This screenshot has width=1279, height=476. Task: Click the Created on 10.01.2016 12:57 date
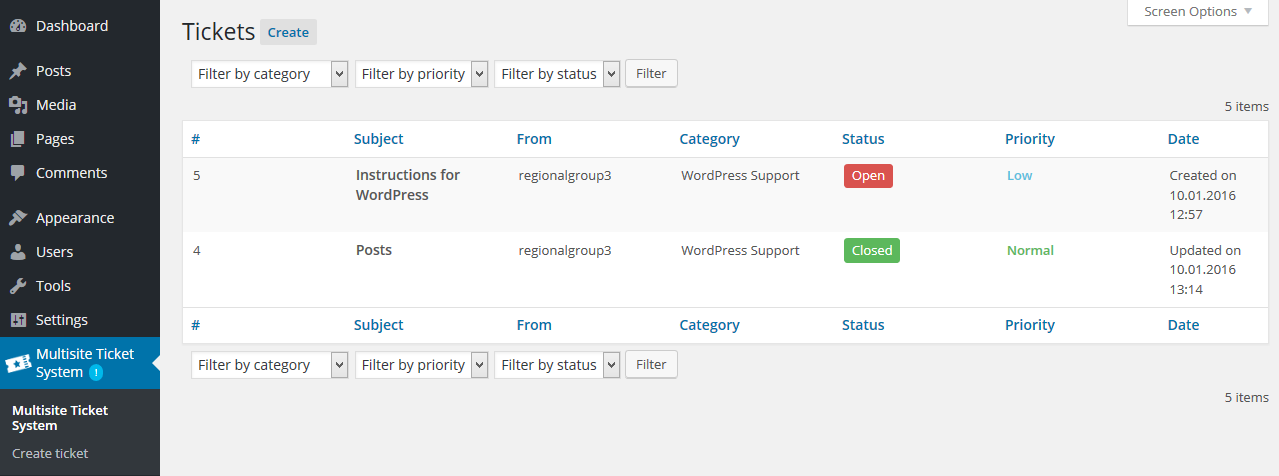(x=1203, y=195)
